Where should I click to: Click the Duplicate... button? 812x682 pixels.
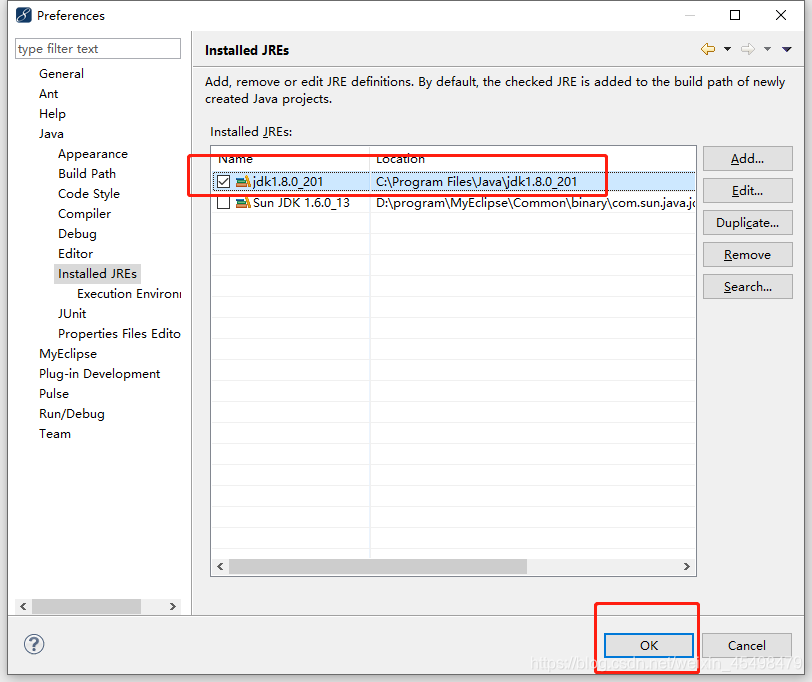(x=747, y=223)
